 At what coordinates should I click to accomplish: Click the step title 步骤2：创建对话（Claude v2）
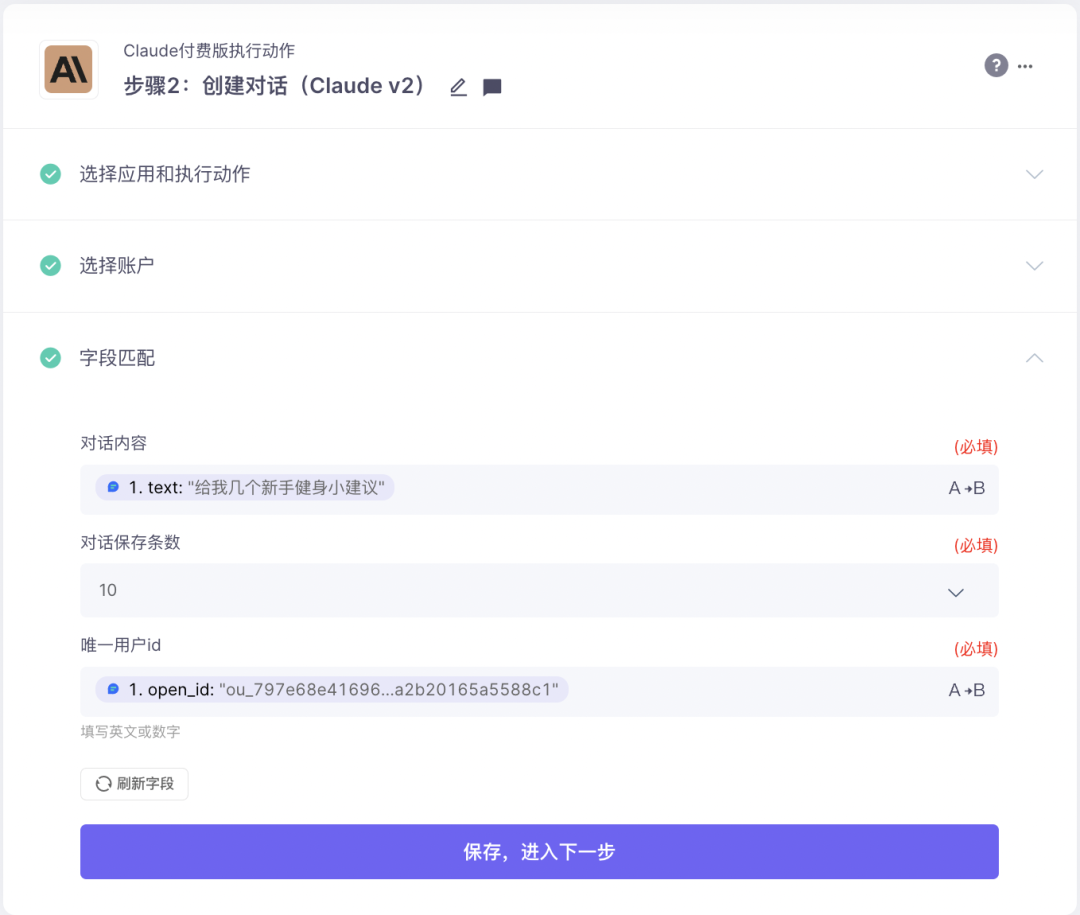point(276,86)
